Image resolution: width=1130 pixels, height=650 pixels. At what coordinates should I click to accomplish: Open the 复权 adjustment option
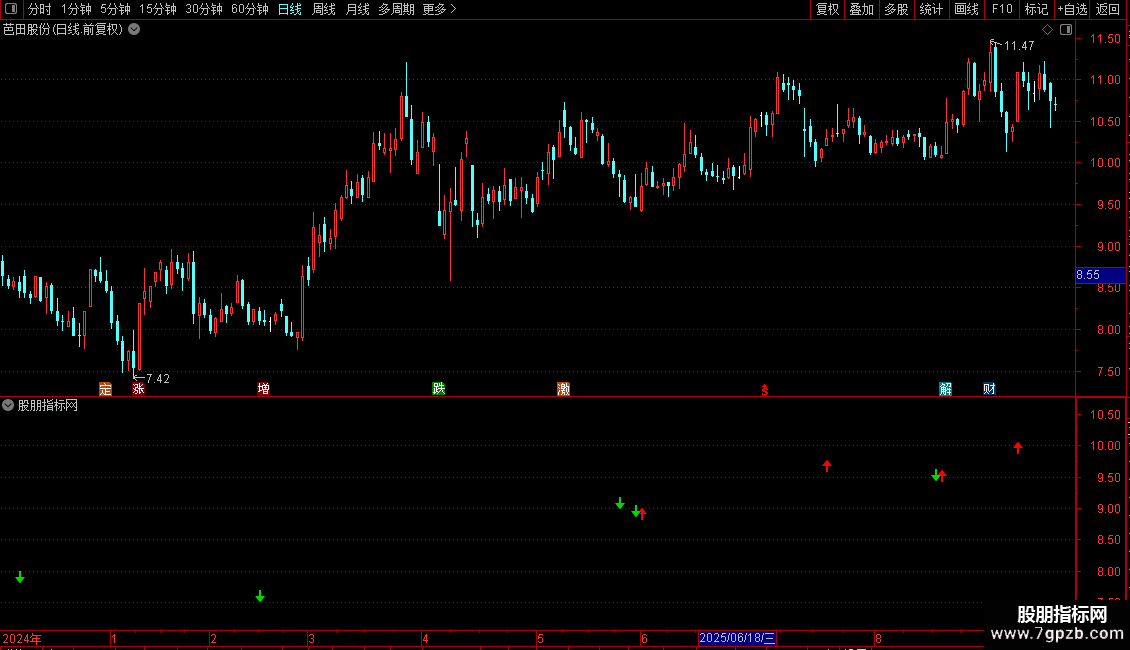pos(827,9)
